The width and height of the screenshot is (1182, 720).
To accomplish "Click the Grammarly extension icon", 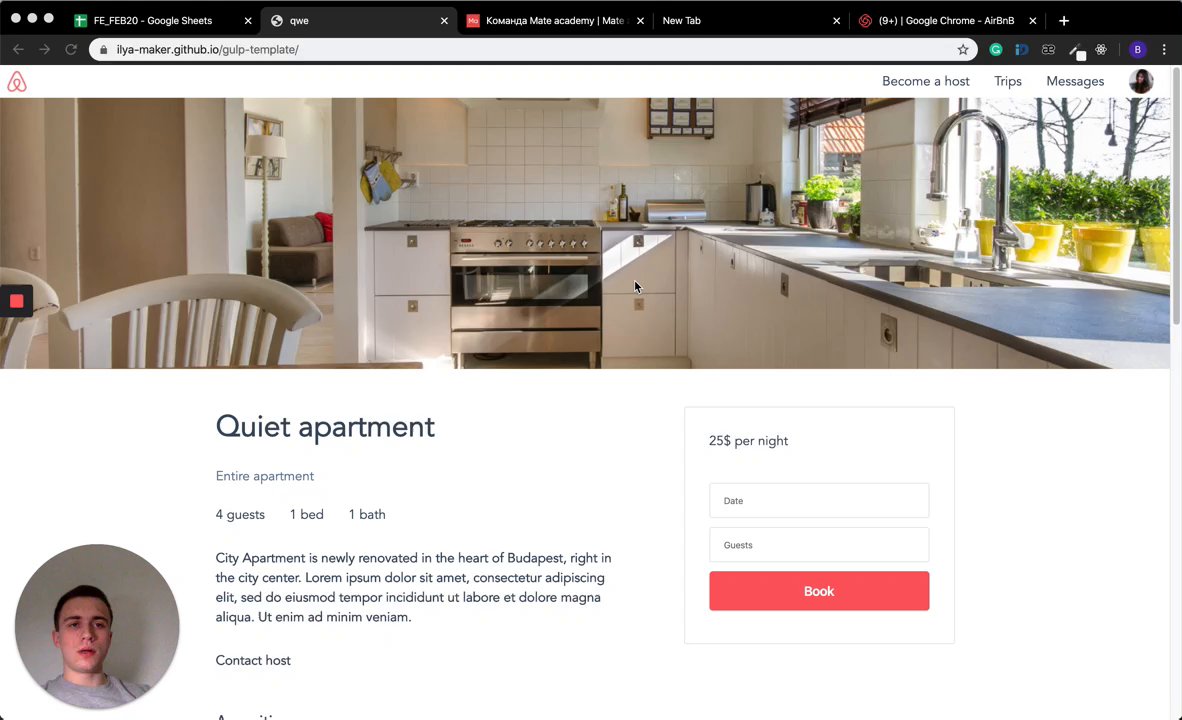I will click(x=996, y=50).
